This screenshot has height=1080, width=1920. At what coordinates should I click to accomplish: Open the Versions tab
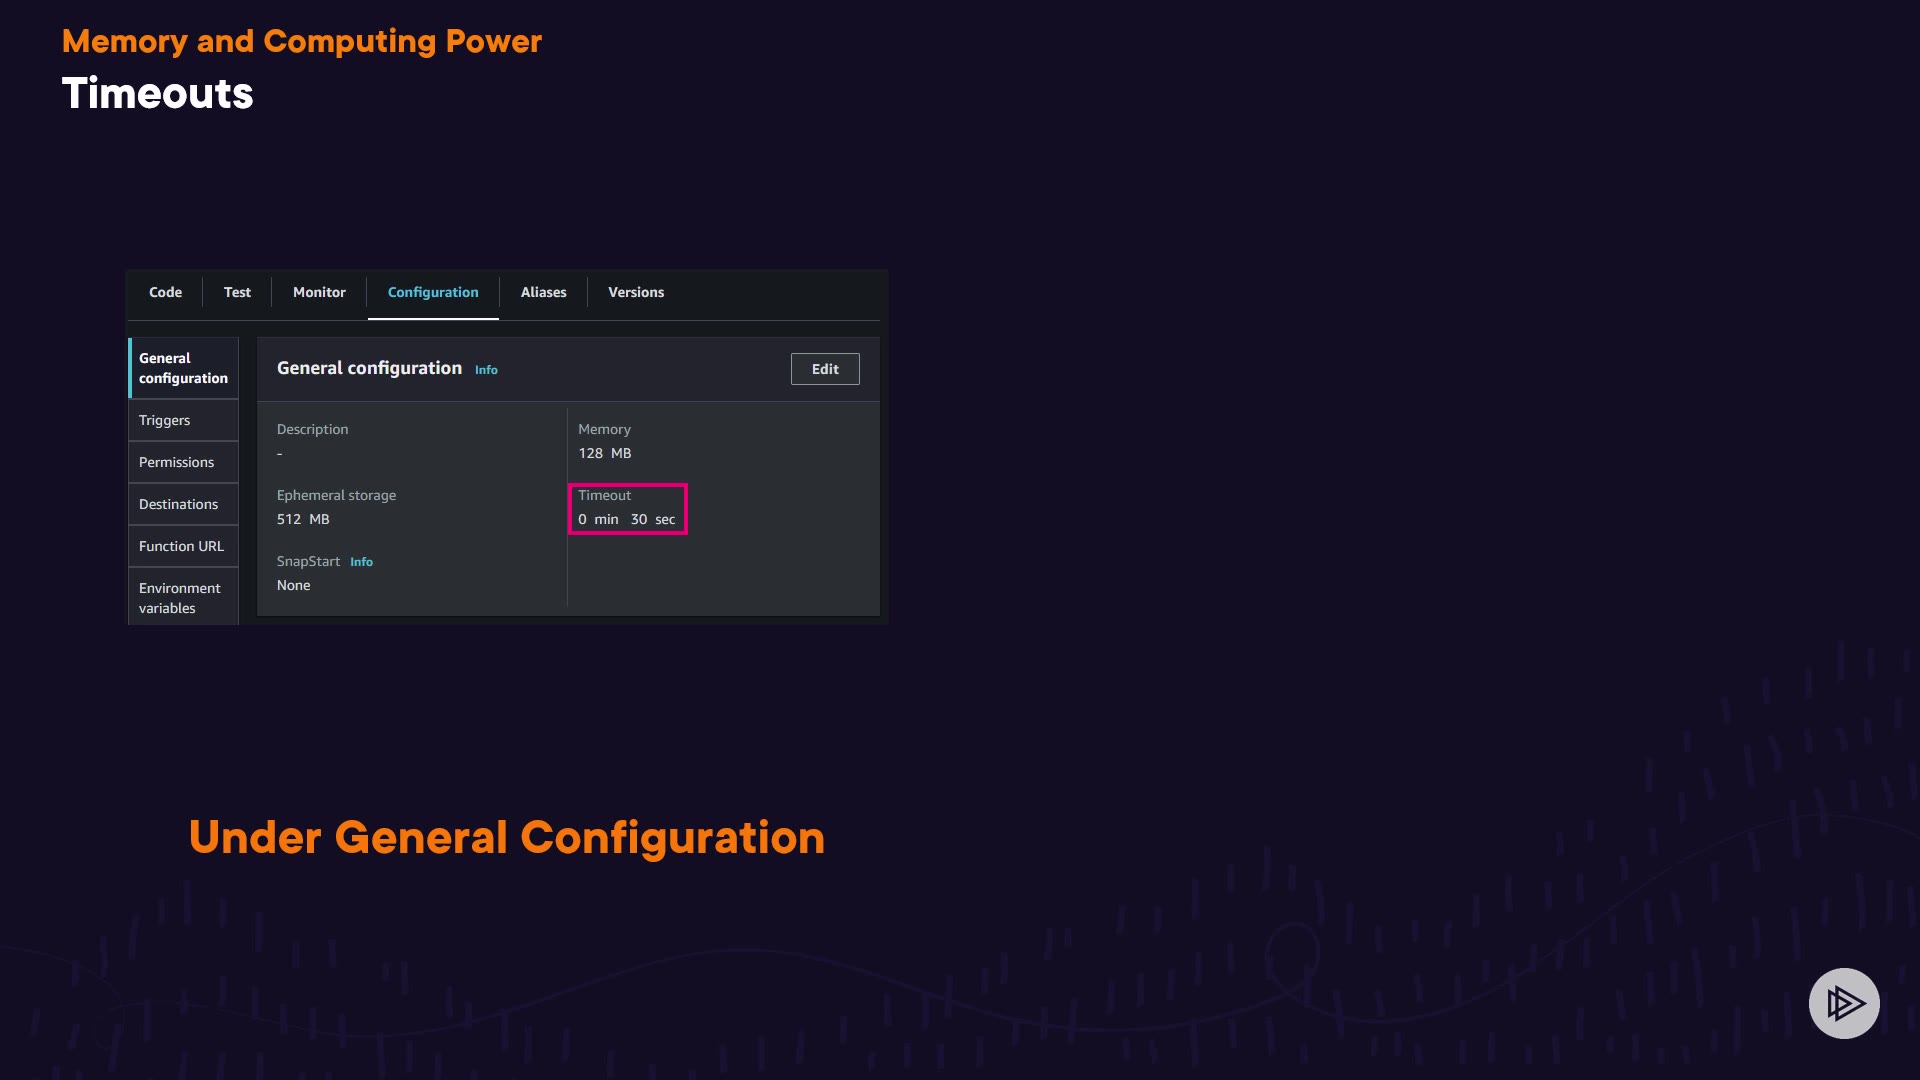[x=636, y=292]
